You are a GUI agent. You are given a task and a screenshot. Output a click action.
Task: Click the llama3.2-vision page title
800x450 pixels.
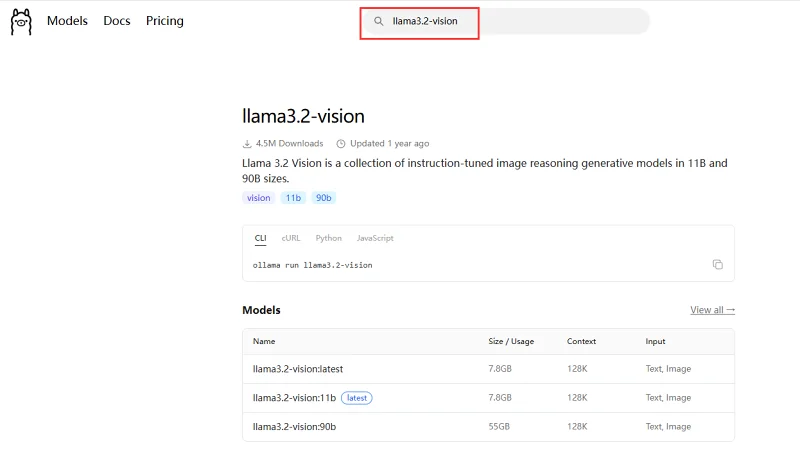click(x=303, y=116)
